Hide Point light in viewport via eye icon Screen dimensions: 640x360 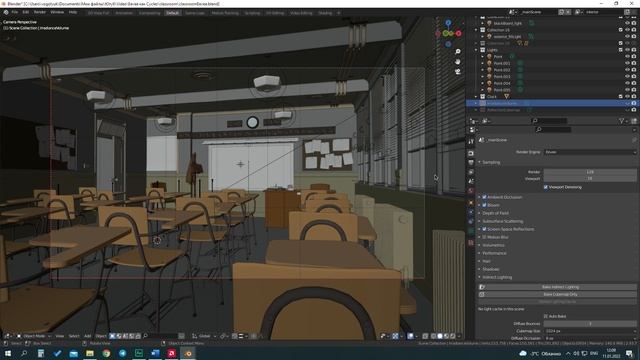pyautogui.click(x=627, y=56)
